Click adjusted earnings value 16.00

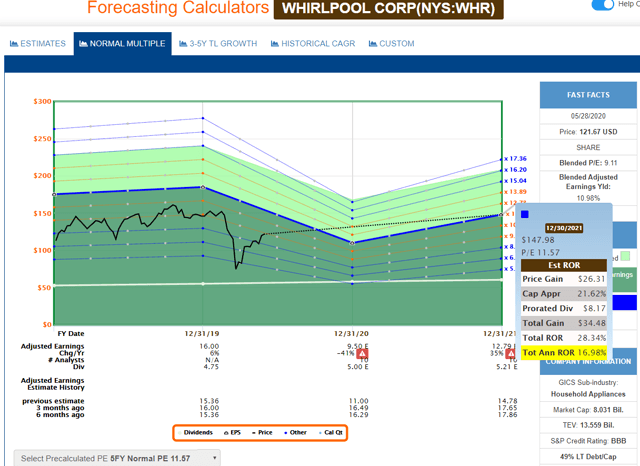coord(209,346)
